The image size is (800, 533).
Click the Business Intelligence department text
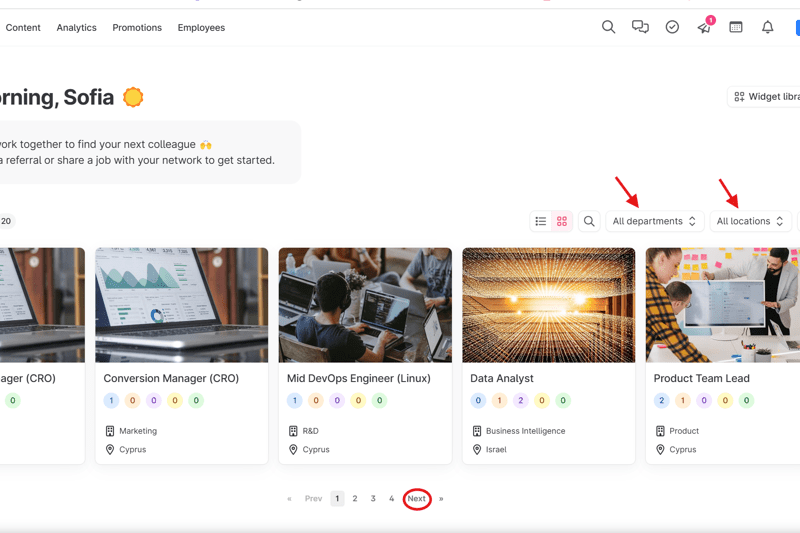[526, 431]
